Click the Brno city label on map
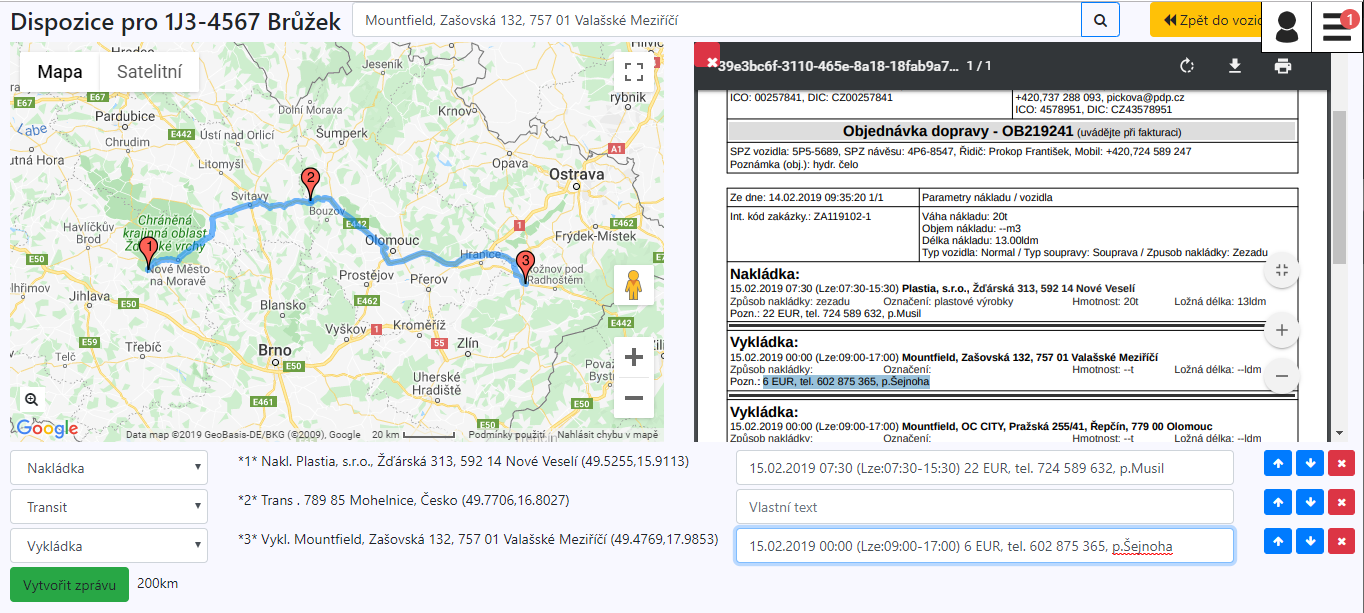The image size is (1364, 613). [x=275, y=350]
